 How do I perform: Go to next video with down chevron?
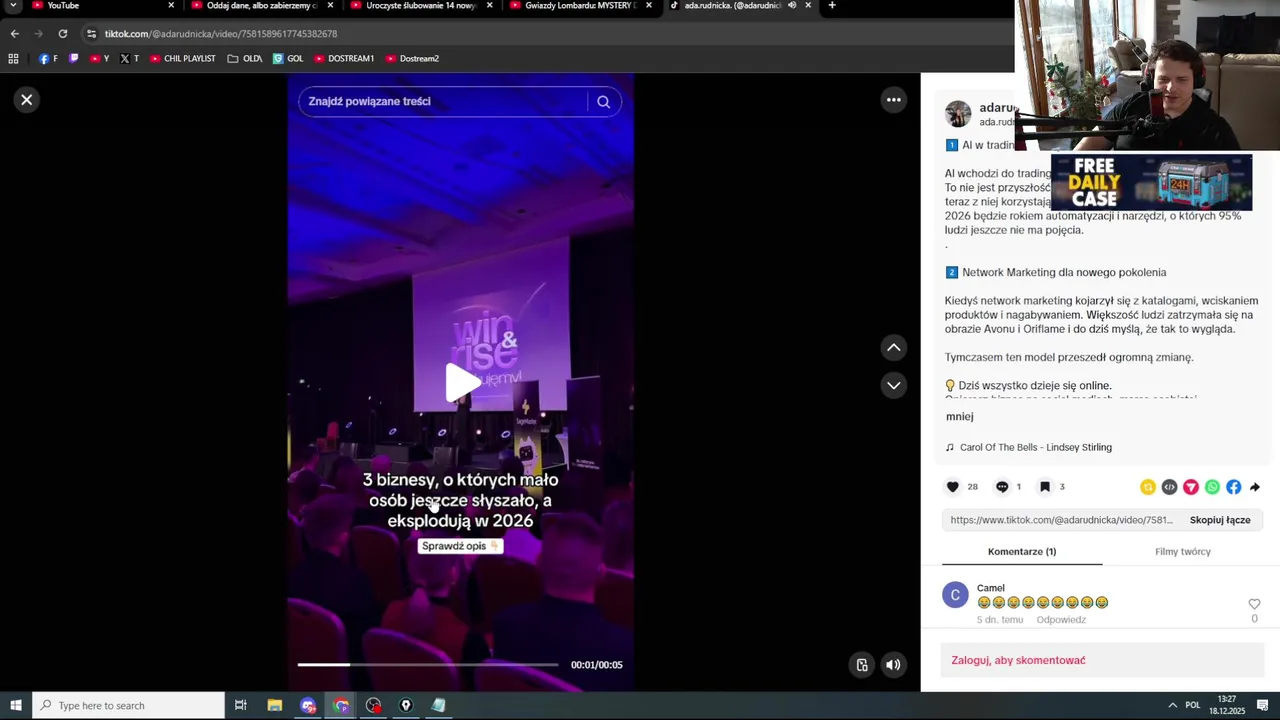(894, 385)
